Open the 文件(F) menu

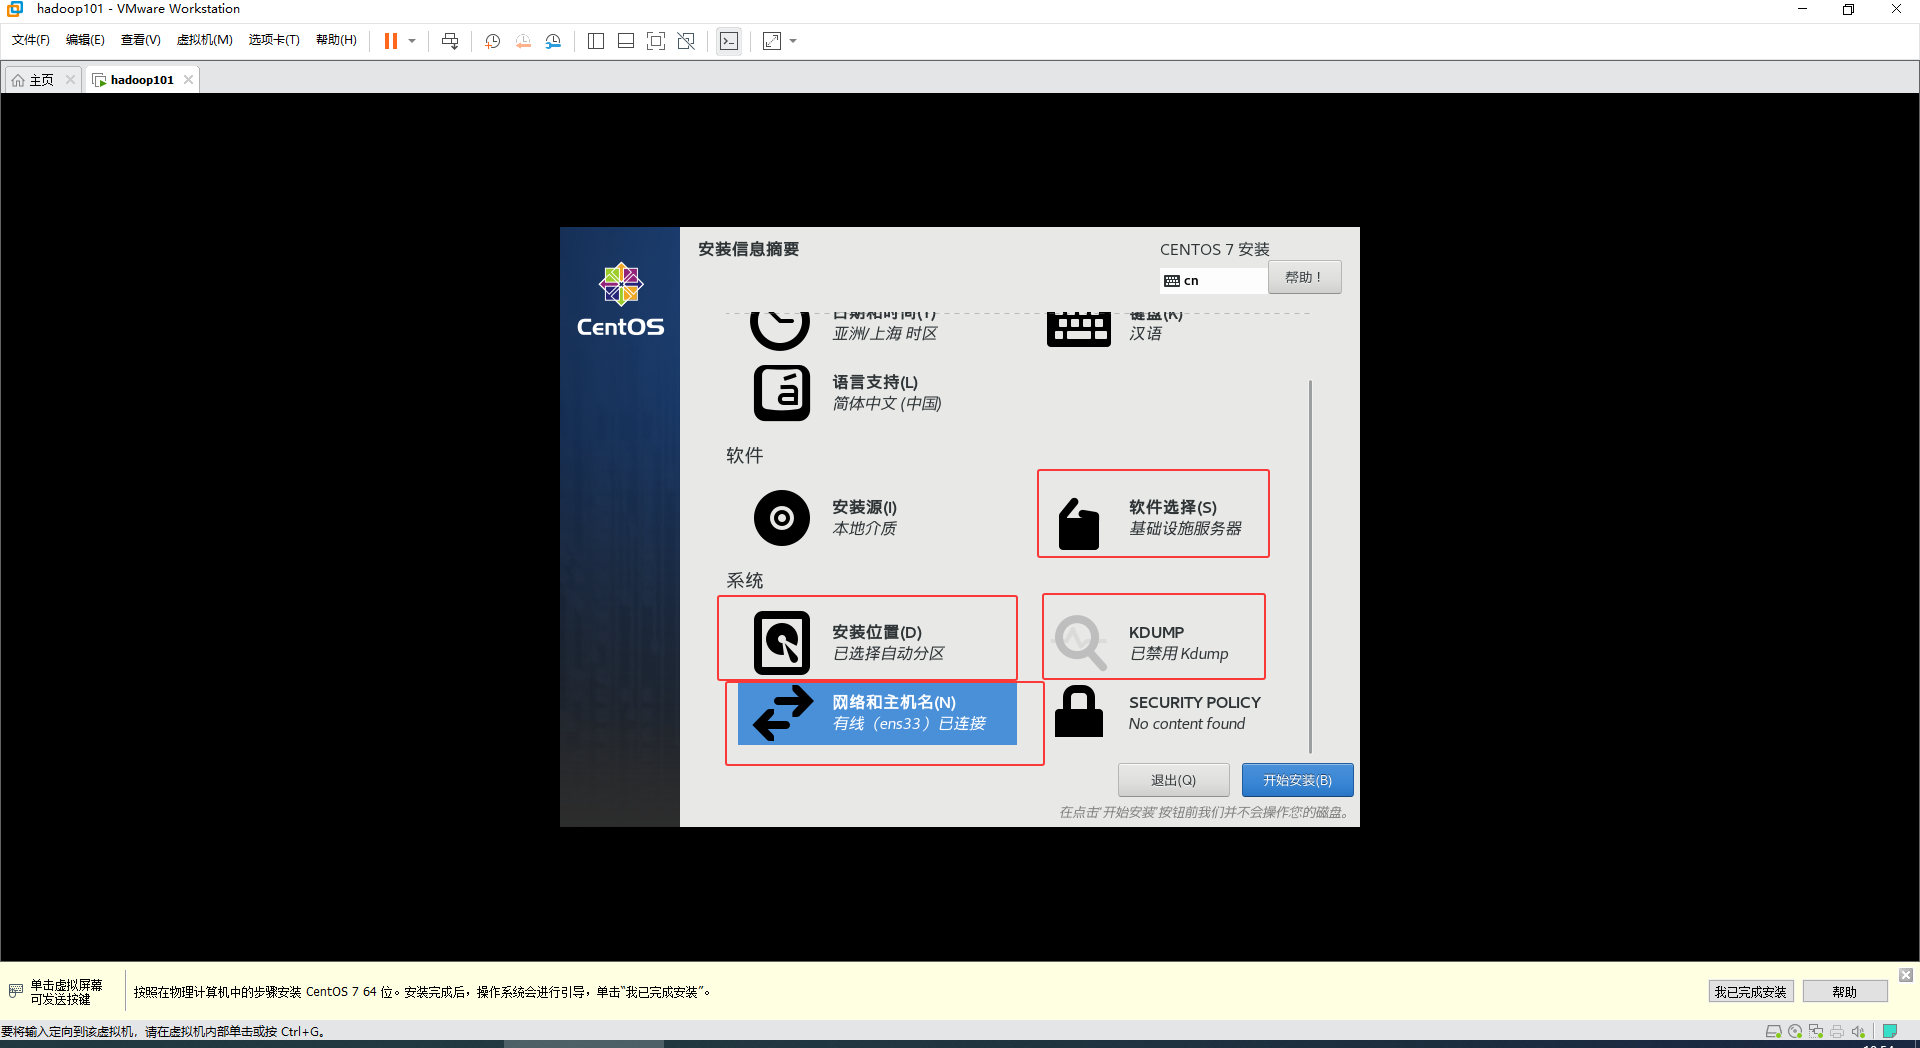(x=31, y=40)
